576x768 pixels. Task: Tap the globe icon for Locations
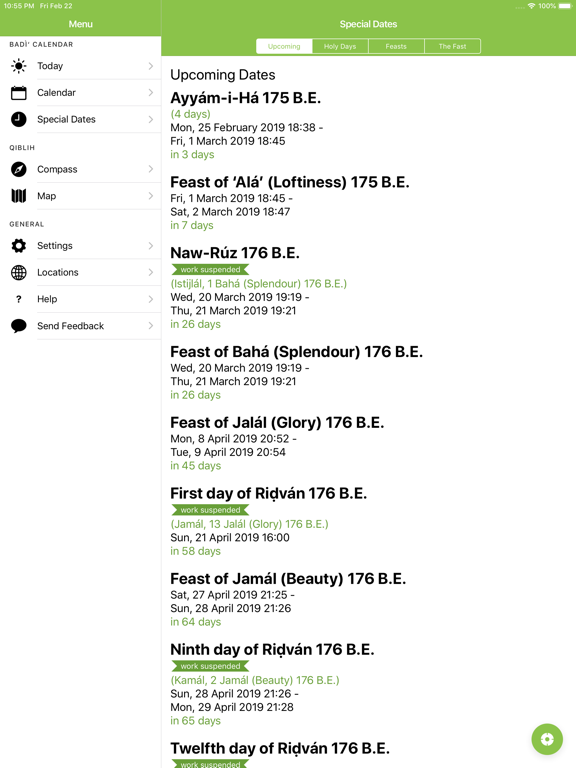click(x=19, y=272)
